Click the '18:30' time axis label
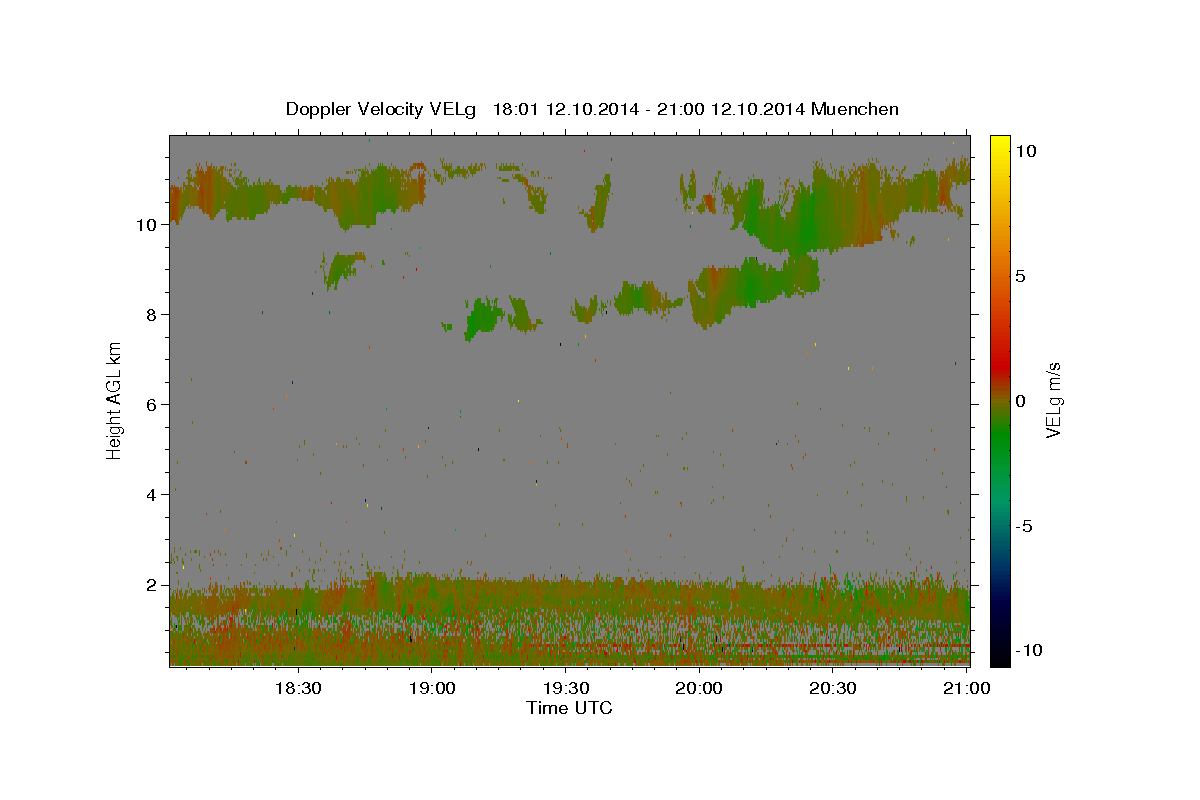This screenshot has height=800, width=1200. [x=297, y=689]
